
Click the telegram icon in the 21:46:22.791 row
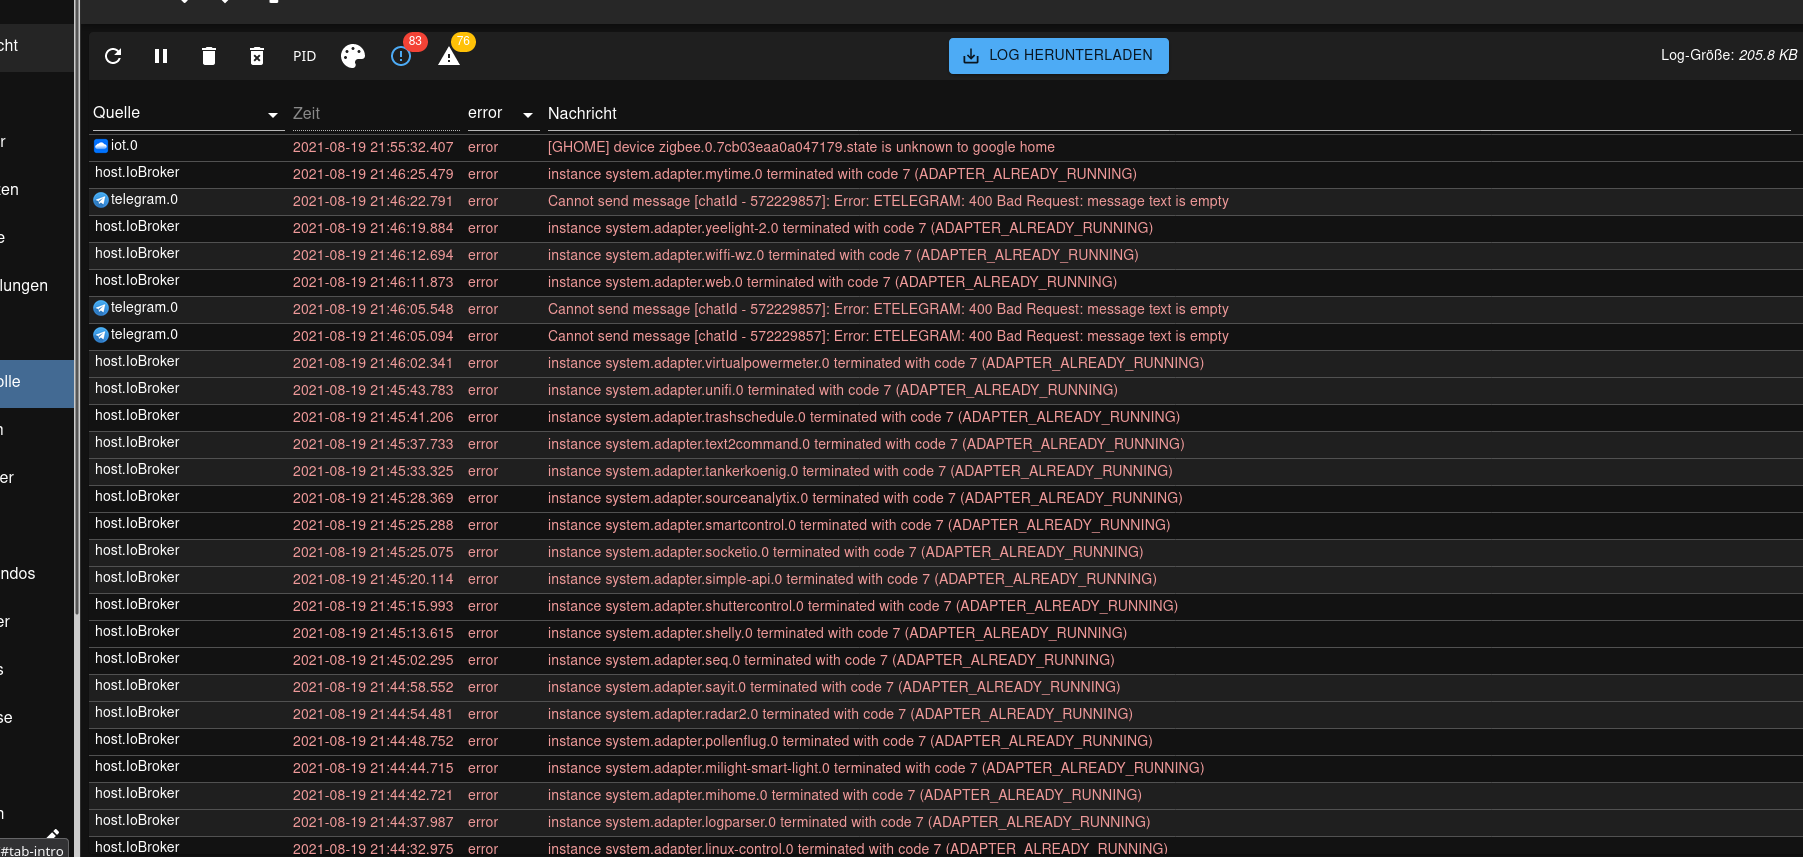tap(101, 200)
